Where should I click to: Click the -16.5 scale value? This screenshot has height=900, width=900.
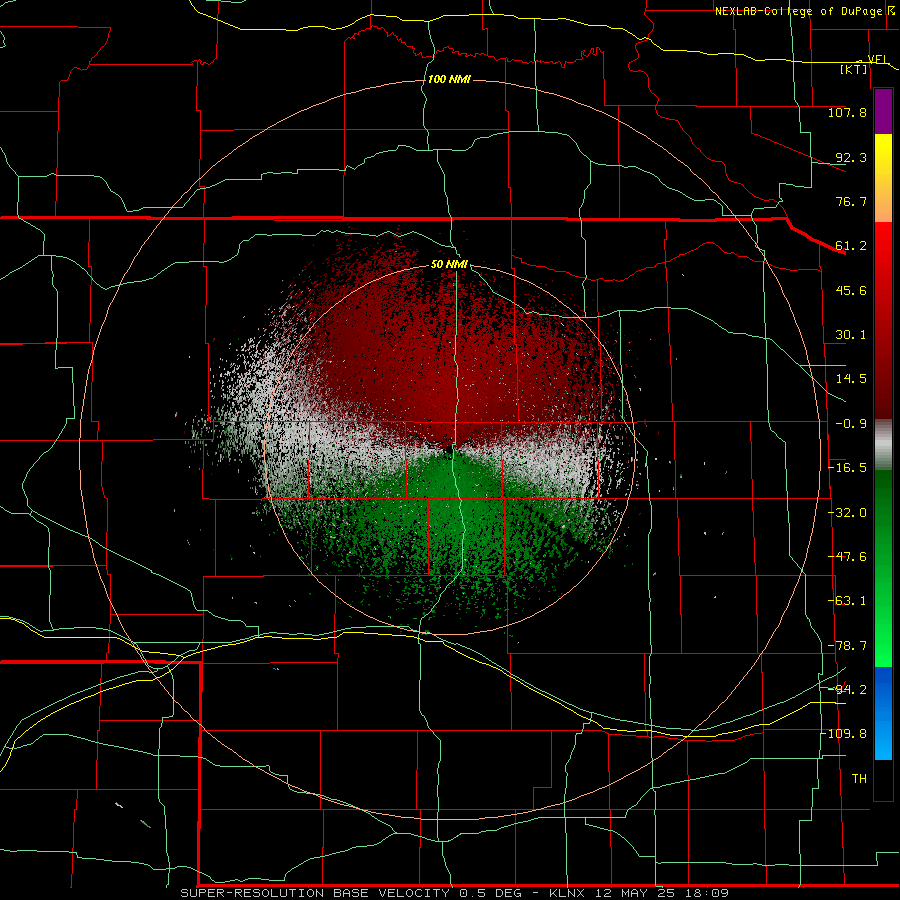pyautogui.click(x=848, y=468)
